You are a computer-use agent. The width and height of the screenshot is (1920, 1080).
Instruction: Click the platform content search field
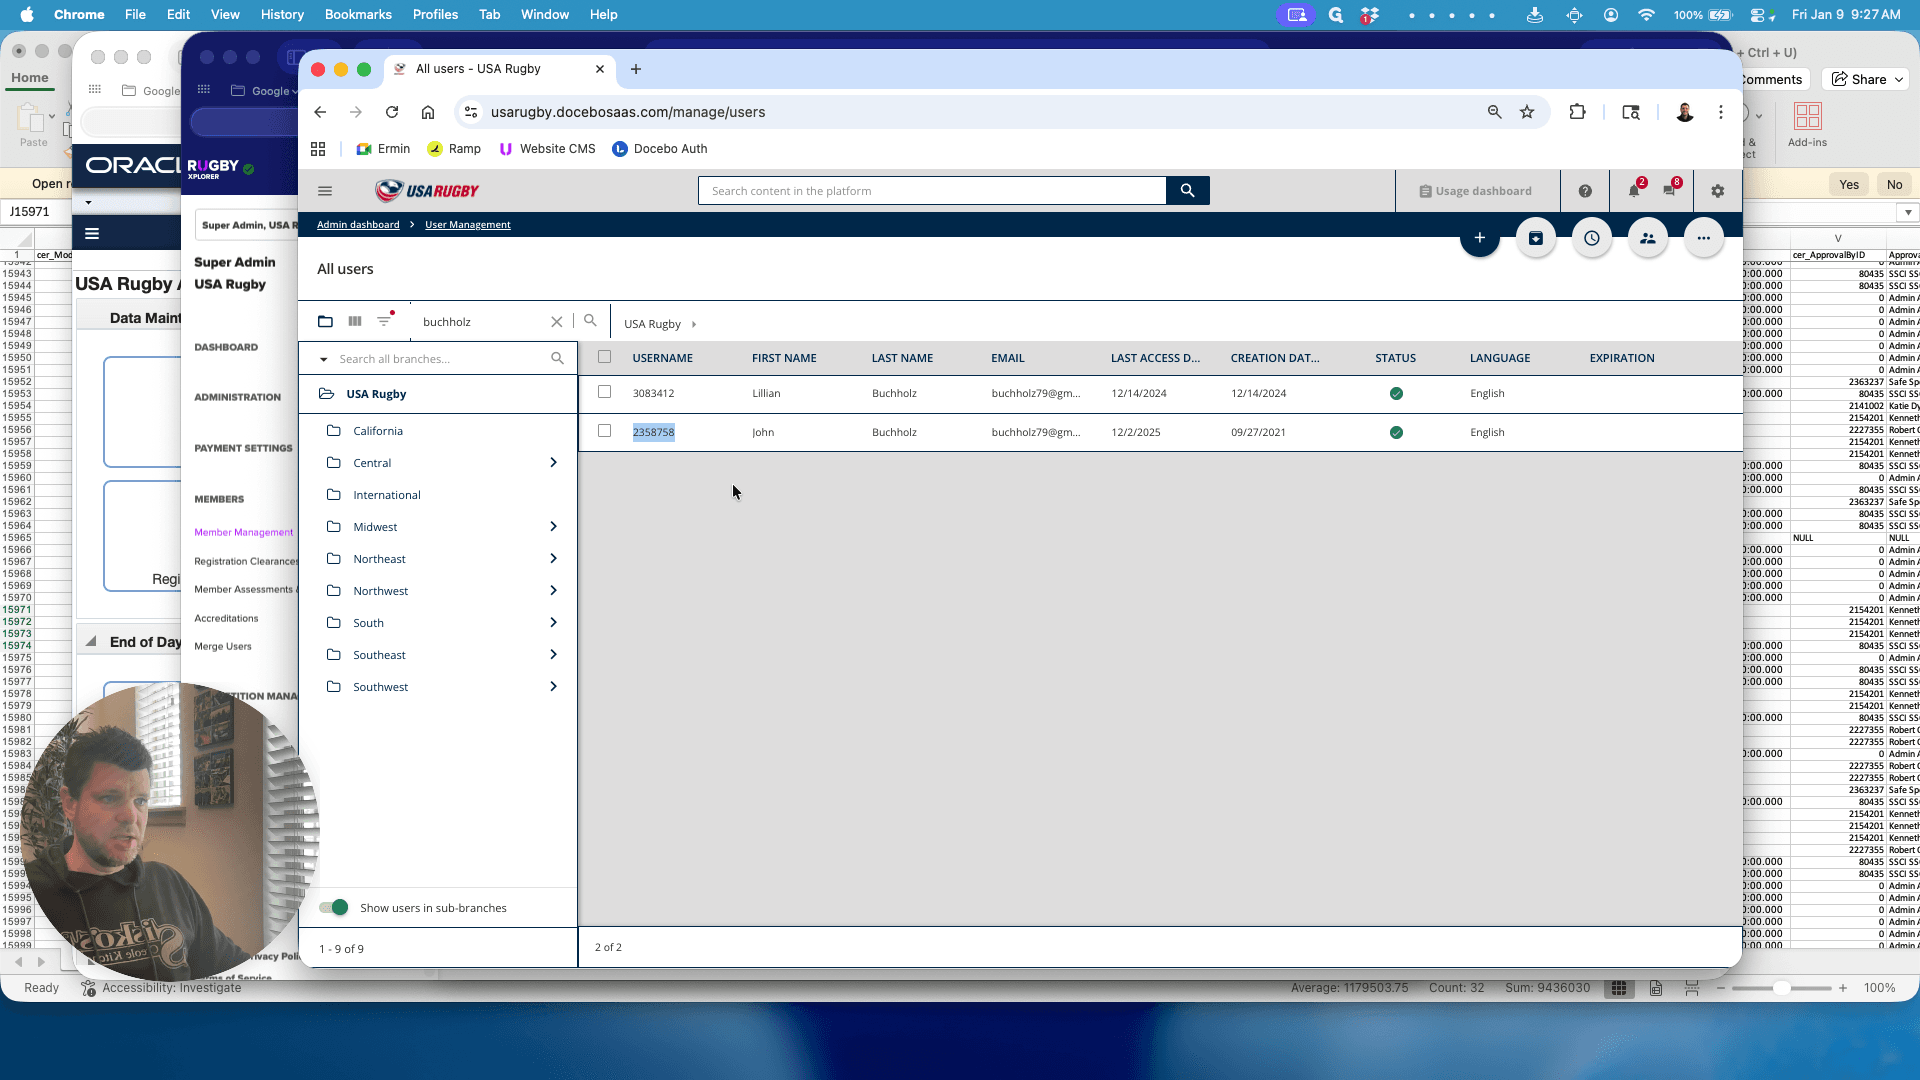click(x=932, y=191)
